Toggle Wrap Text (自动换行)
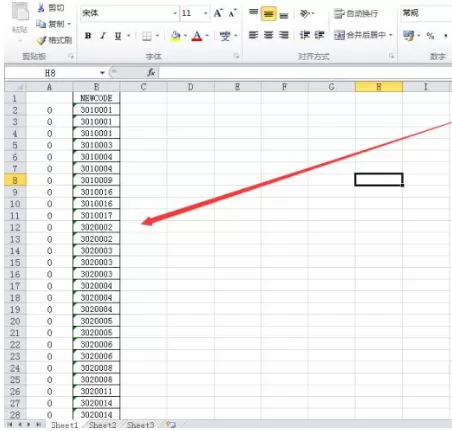Viewport: 452px width, 431px height. click(356, 14)
